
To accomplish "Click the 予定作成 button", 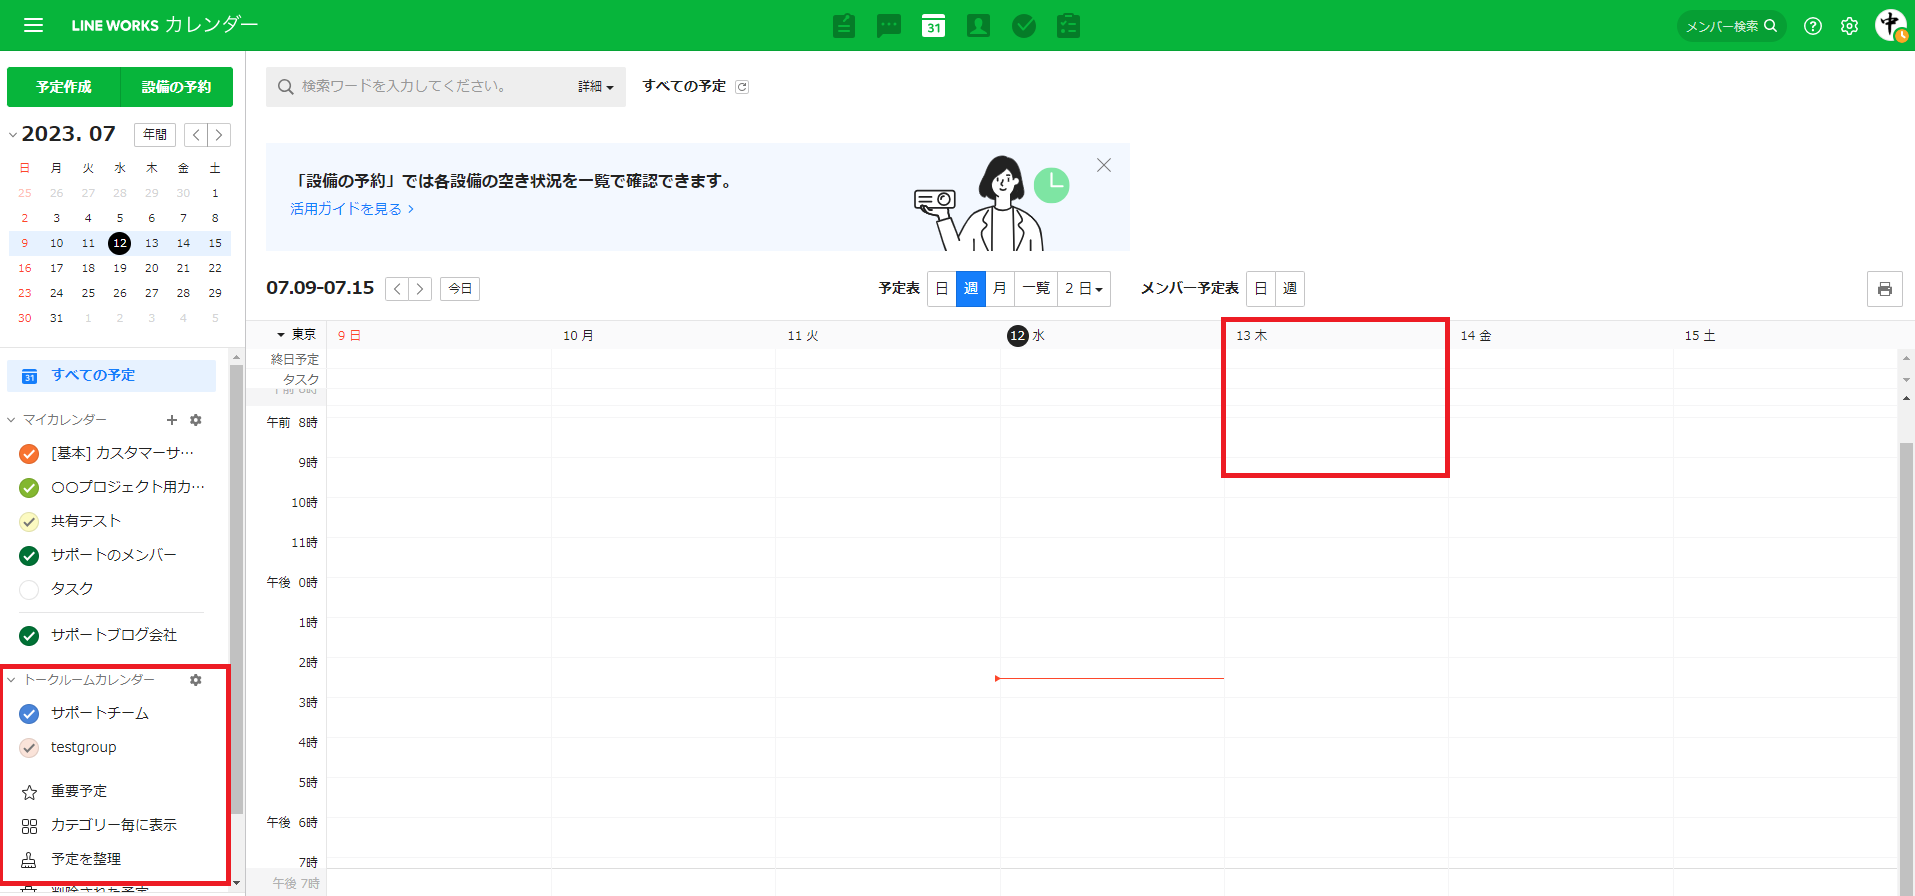I will [x=64, y=87].
